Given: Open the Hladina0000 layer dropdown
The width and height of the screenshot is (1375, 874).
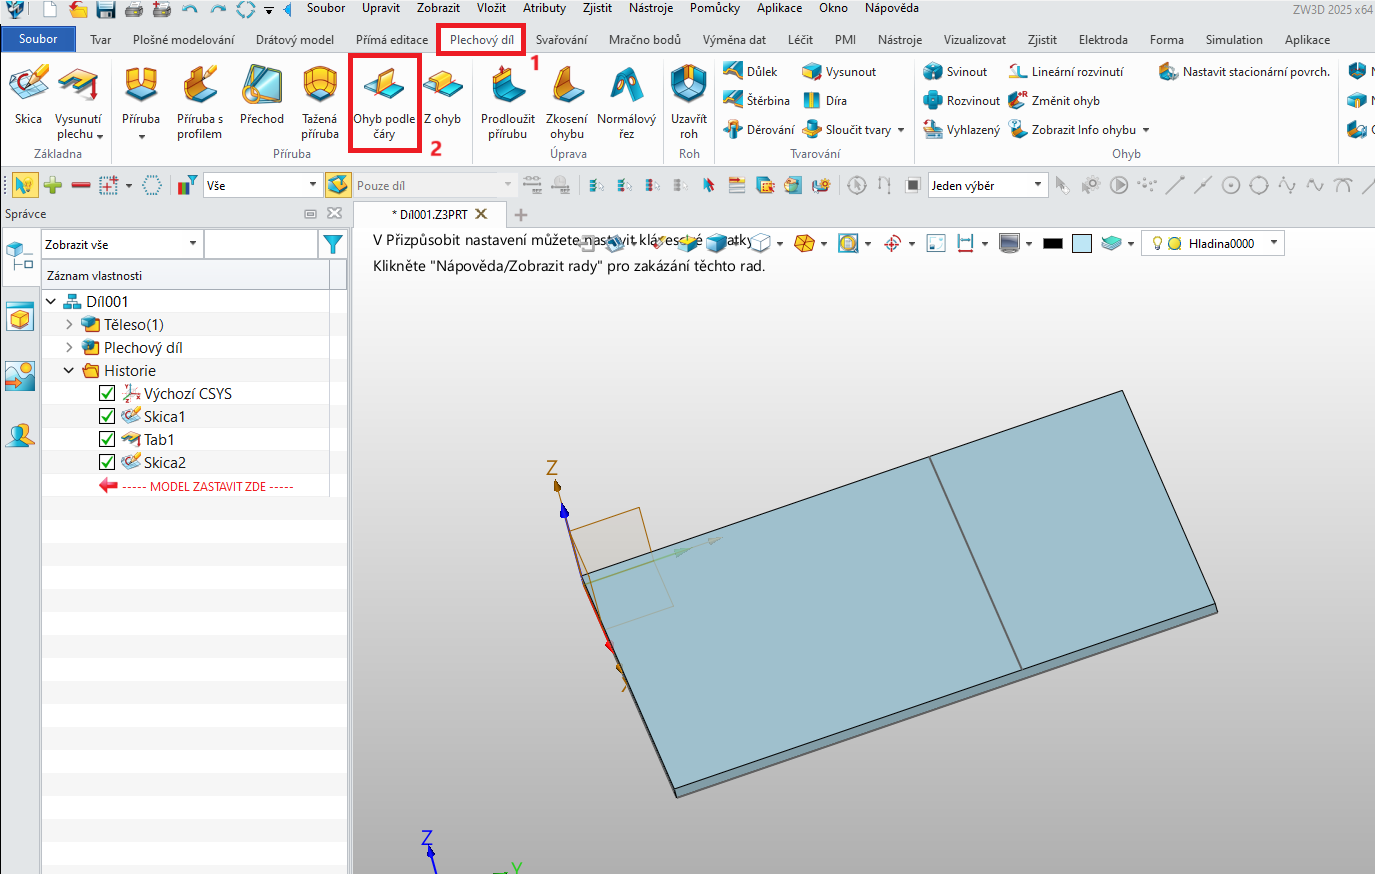Looking at the screenshot, I should [1212, 243].
